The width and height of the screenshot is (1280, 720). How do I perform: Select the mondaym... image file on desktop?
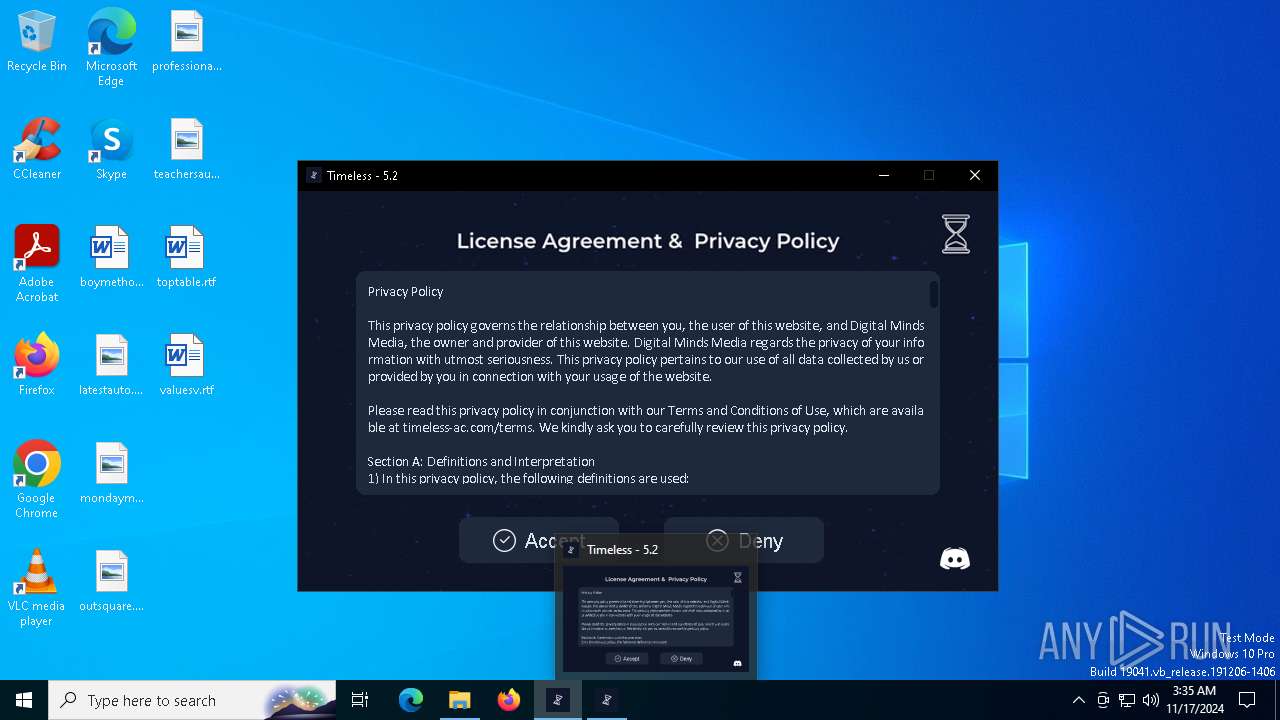point(111,474)
